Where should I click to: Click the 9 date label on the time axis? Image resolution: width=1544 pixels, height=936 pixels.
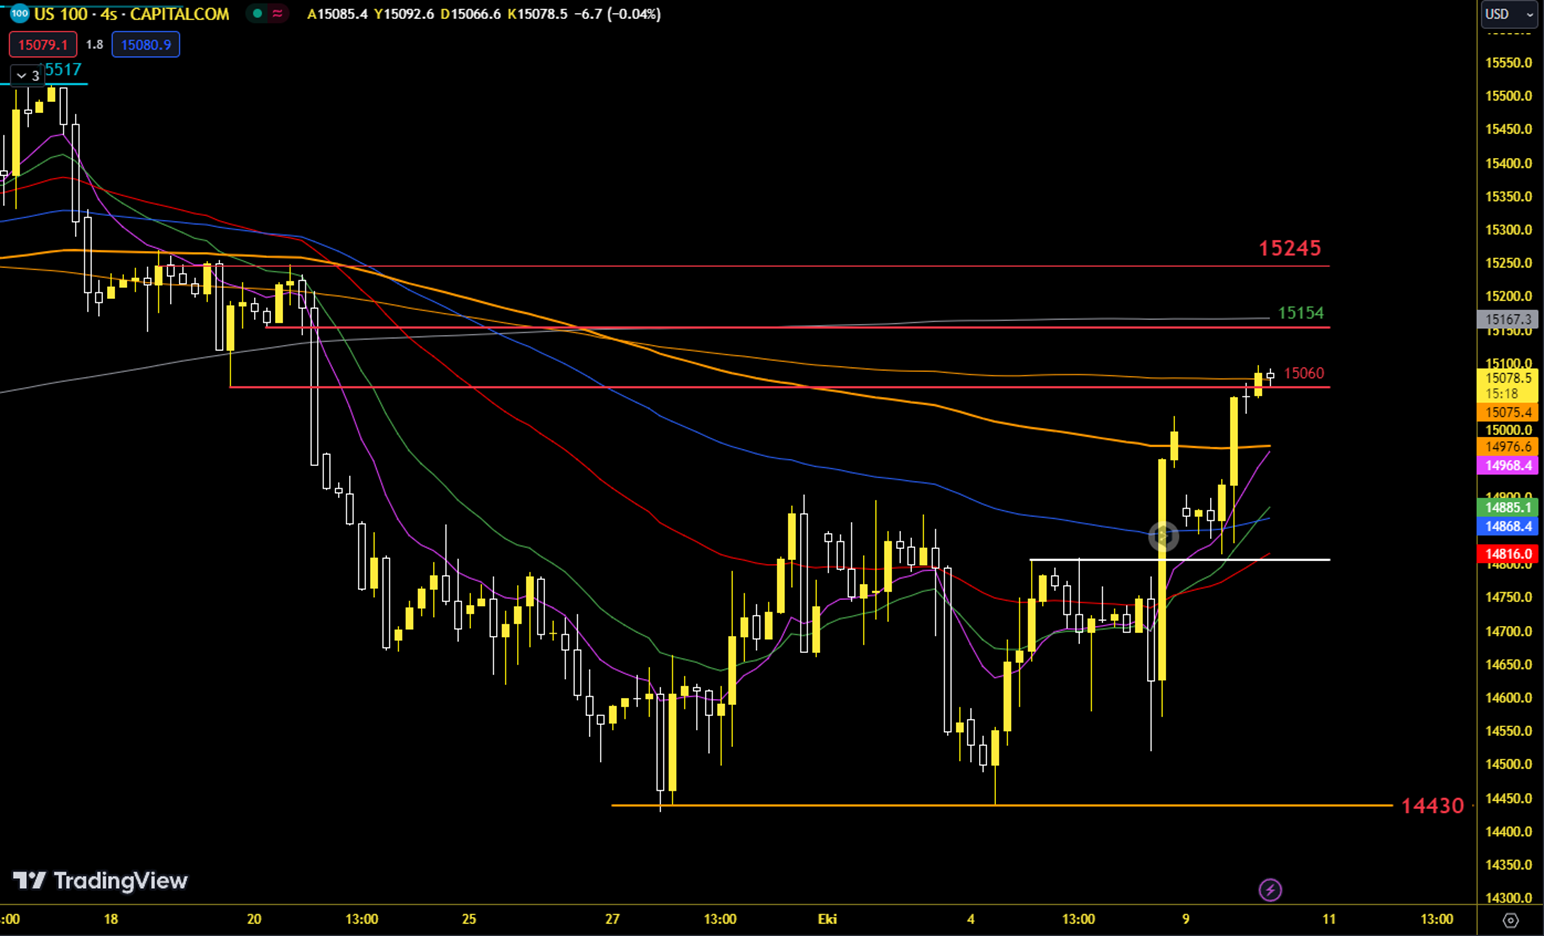pyautogui.click(x=1186, y=919)
